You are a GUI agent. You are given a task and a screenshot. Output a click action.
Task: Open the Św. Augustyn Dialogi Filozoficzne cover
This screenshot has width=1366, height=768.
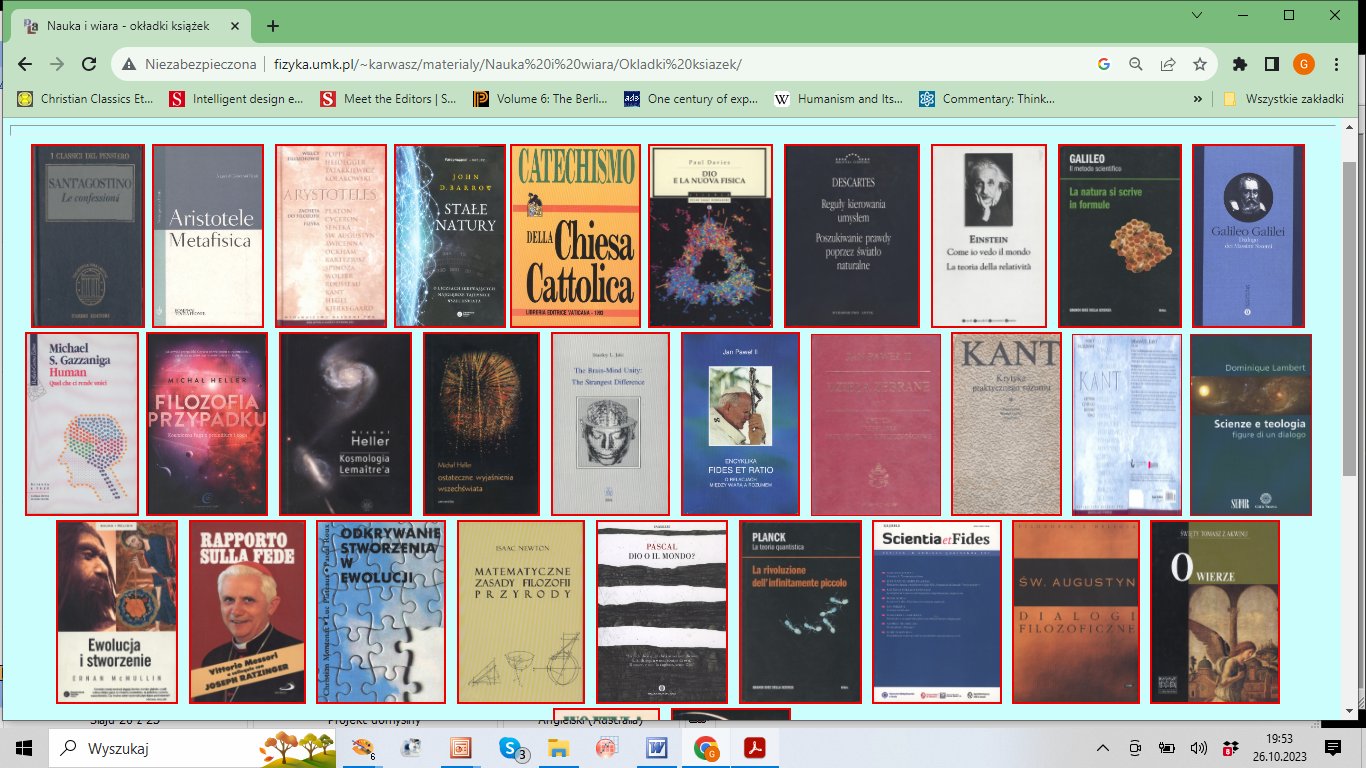pos(1076,612)
